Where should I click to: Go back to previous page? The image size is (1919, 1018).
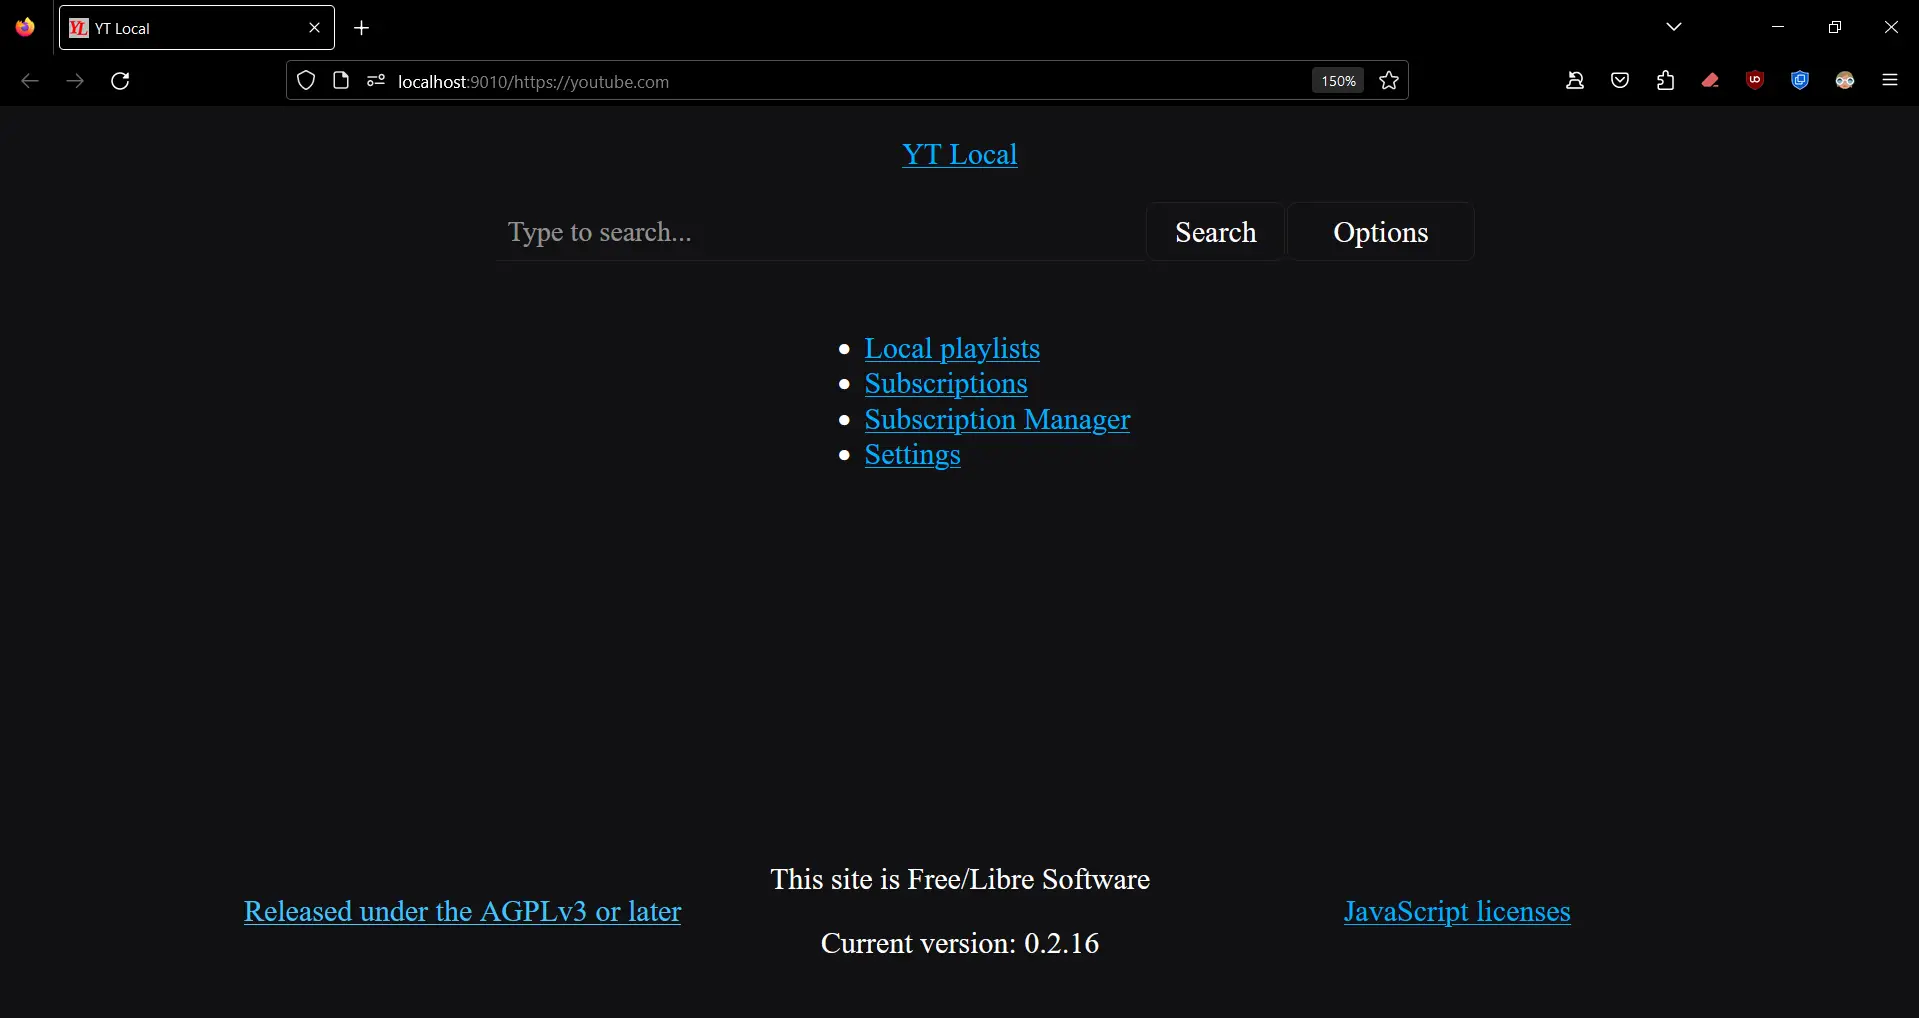pos(30,81)
